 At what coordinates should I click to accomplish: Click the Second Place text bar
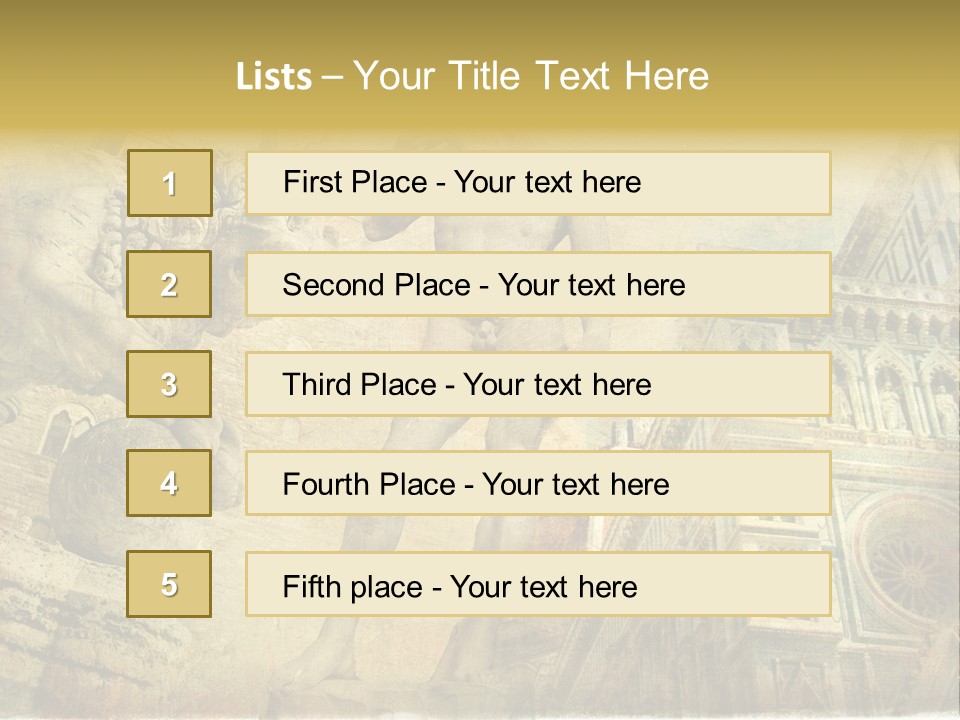[x=538, y=284]
